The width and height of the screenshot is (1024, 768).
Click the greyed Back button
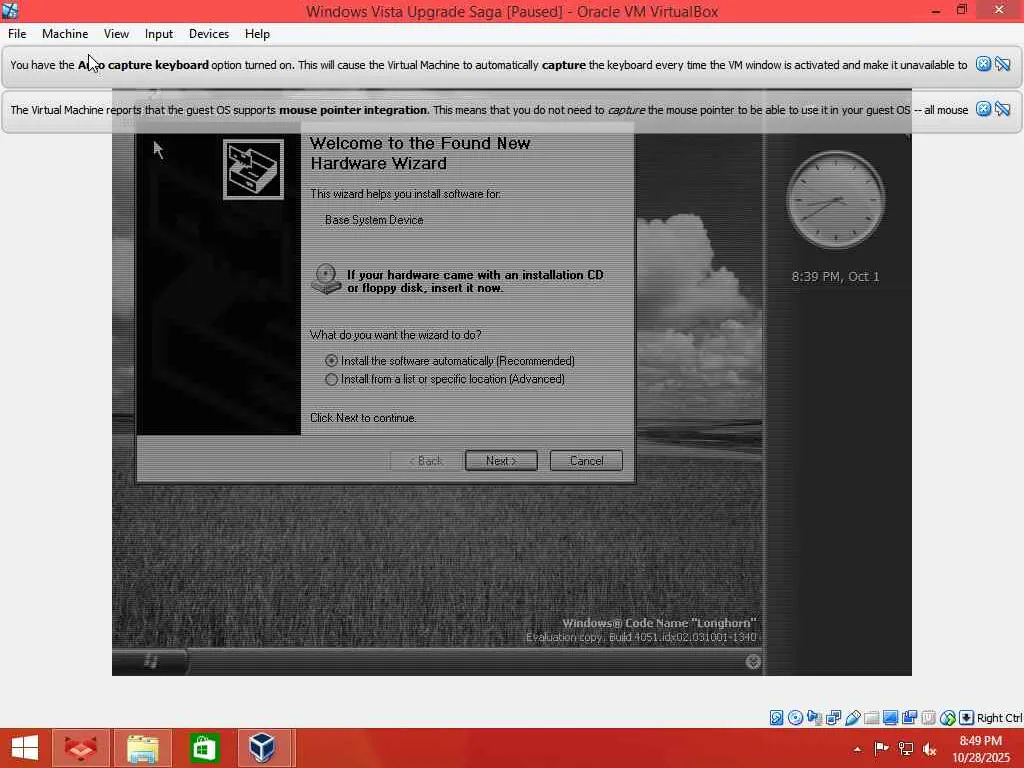coord(426,460)
